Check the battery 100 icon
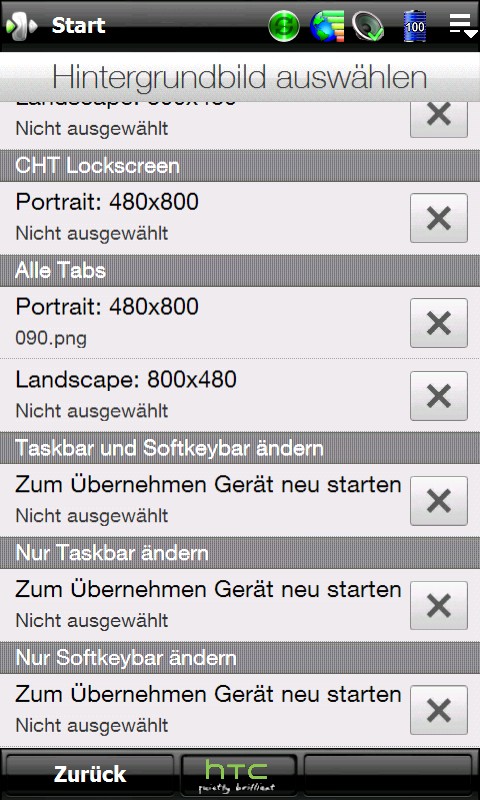Viewport: 480px width, 800px height. coord(415,26)
